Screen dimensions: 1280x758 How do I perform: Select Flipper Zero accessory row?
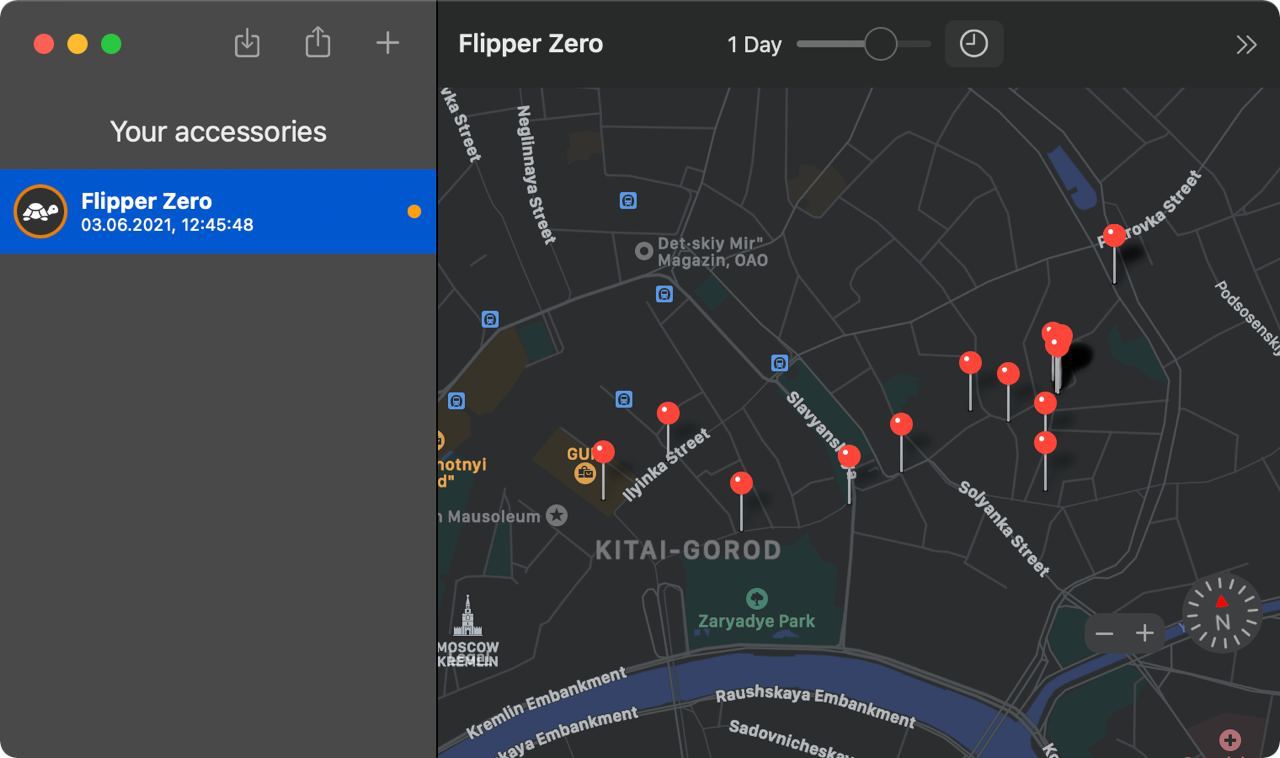pyautogui.click(x=218, y=211)
